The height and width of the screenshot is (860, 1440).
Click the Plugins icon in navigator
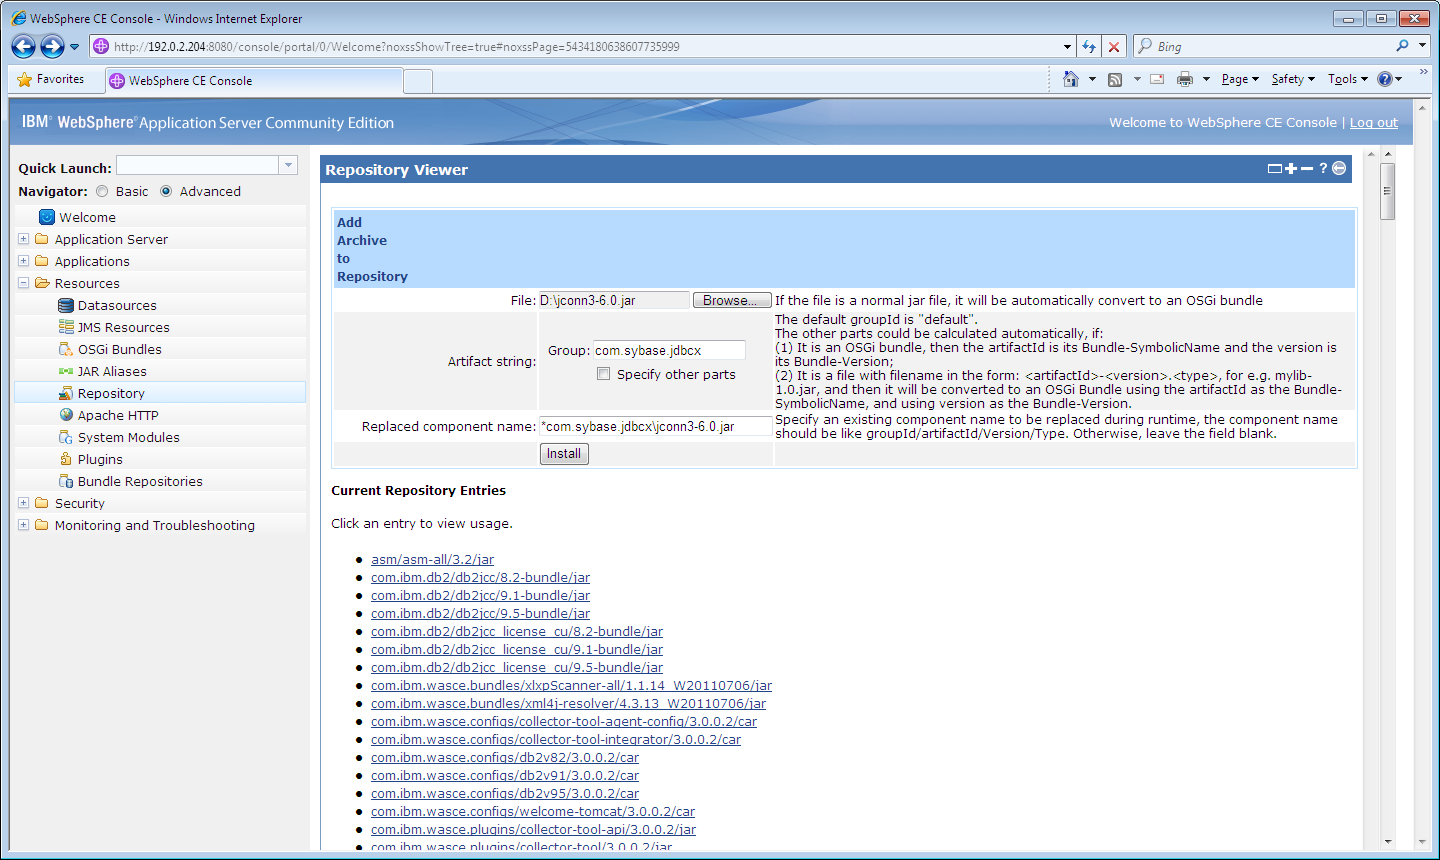click(66, 459)
